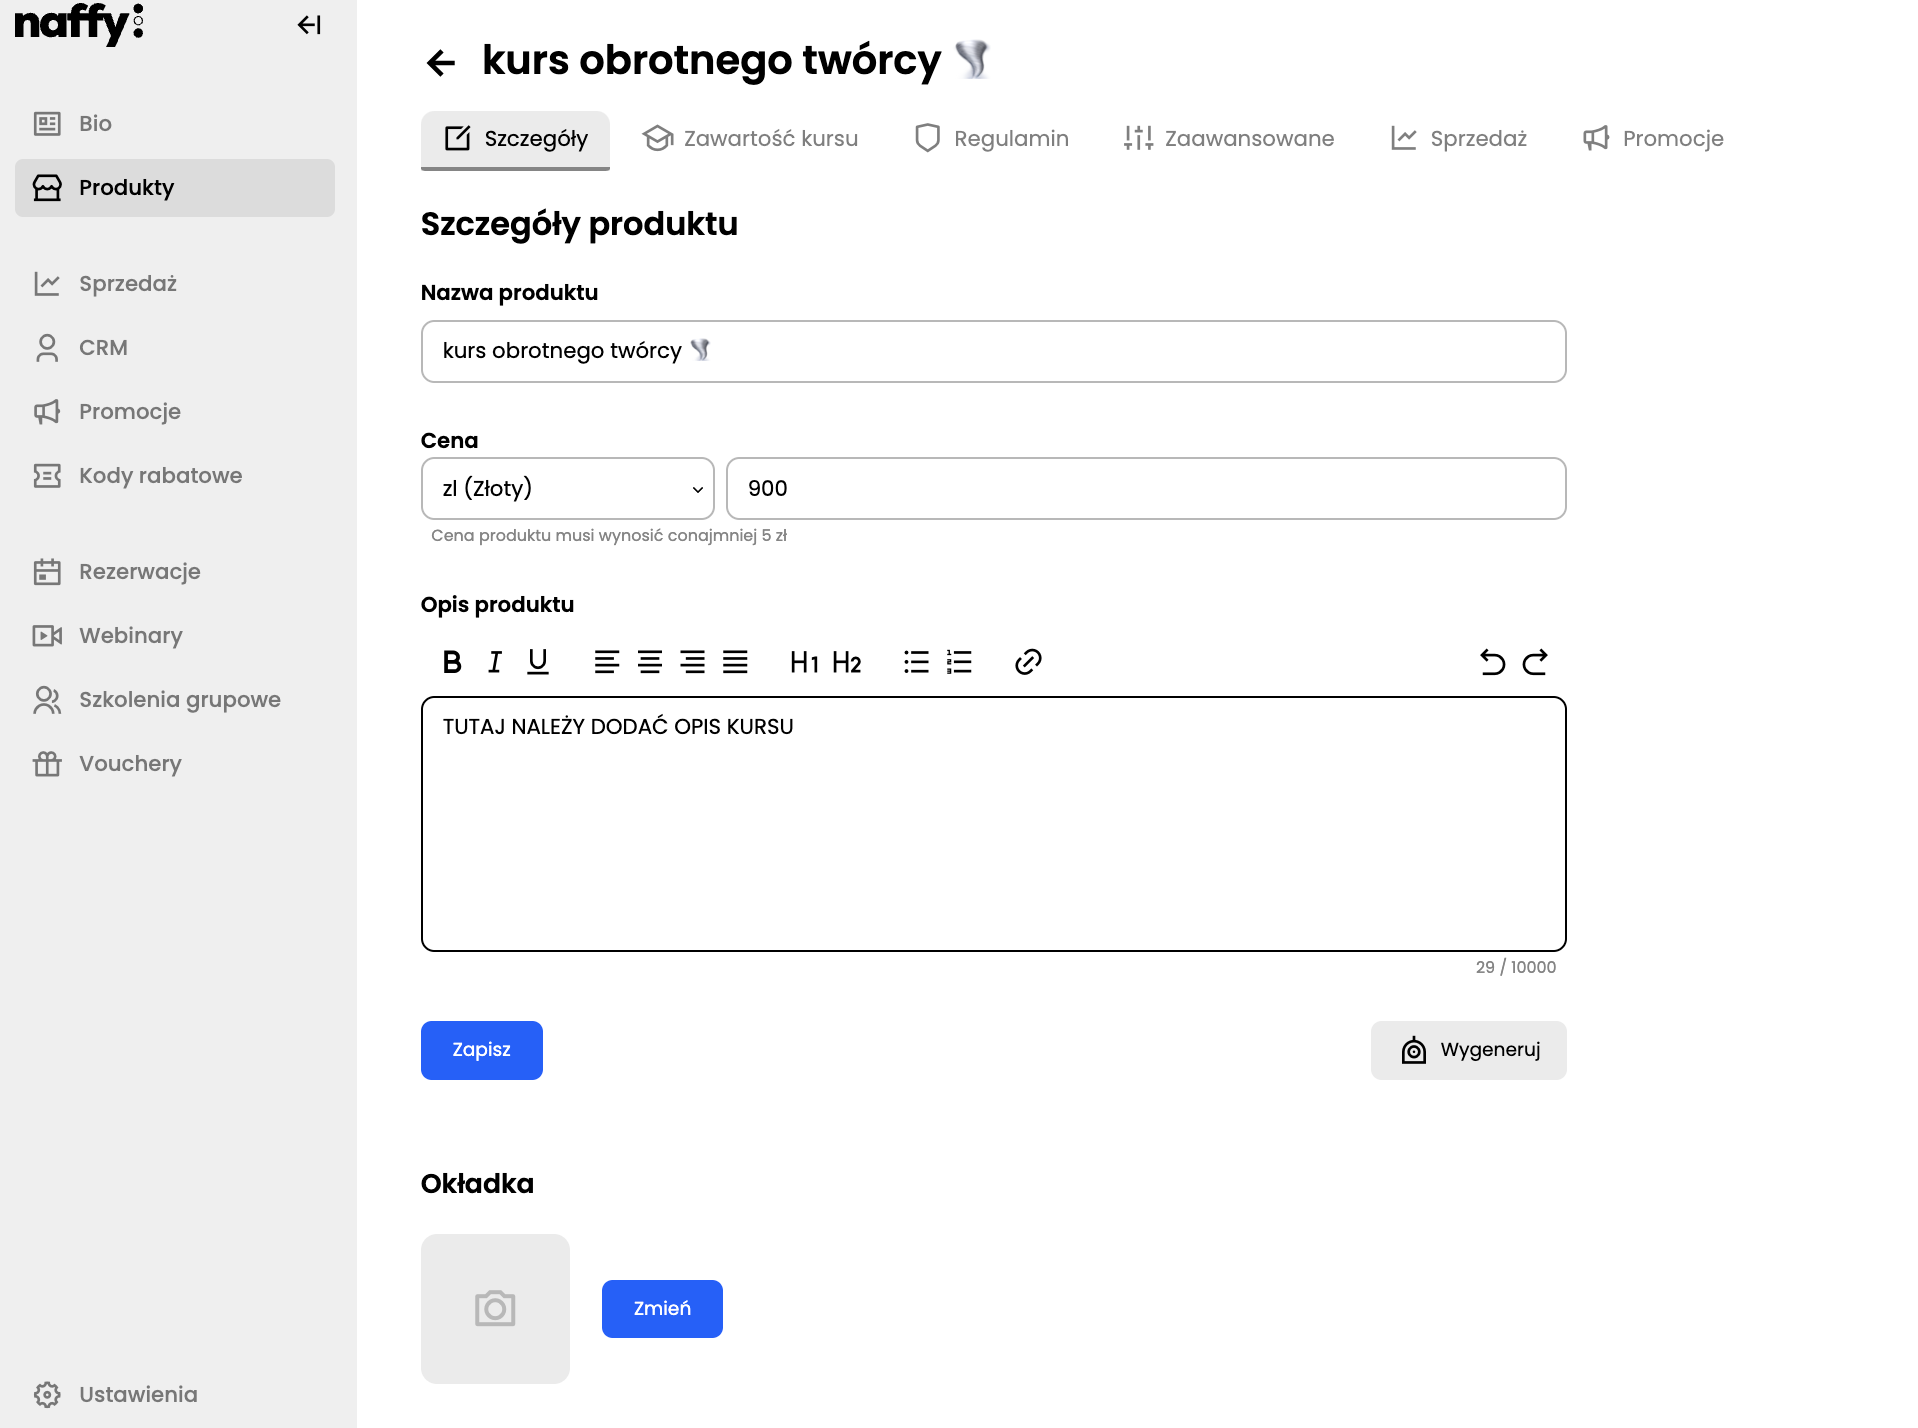
Task: Open CRM in the sidebar
Action: (175, 348)
